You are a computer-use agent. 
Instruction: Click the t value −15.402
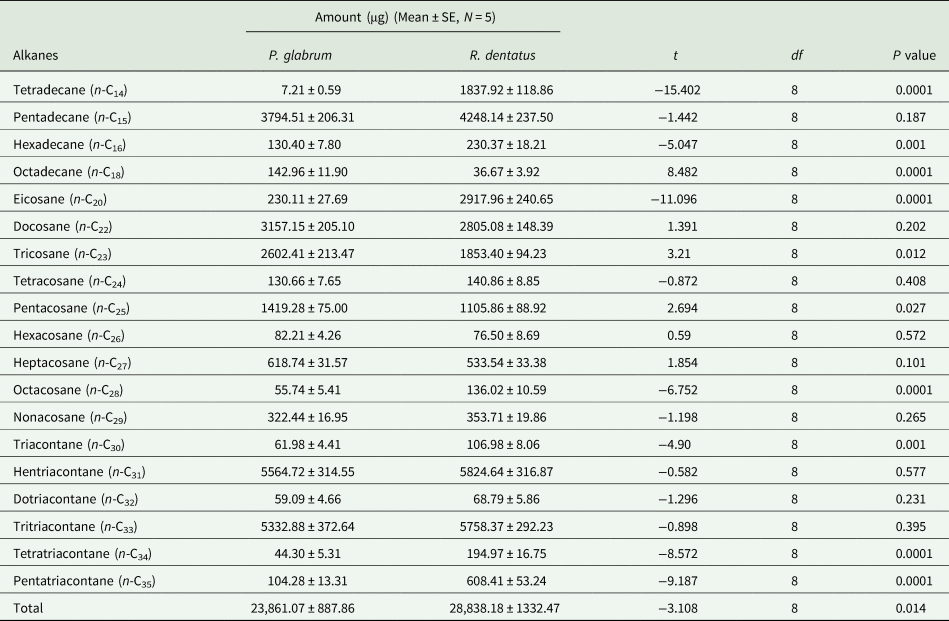677,90
